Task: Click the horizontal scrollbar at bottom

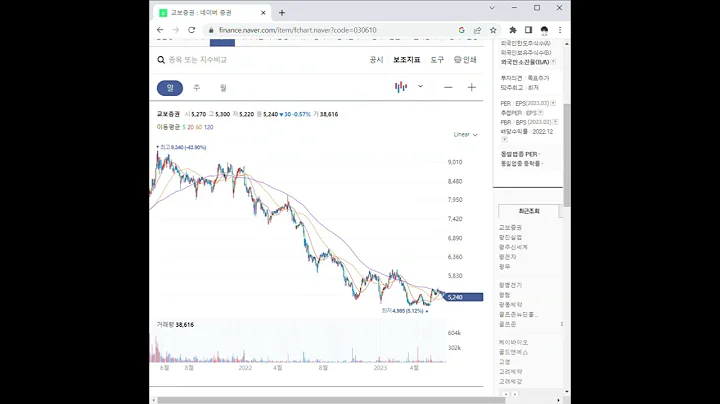Action: tap(331, 400)
